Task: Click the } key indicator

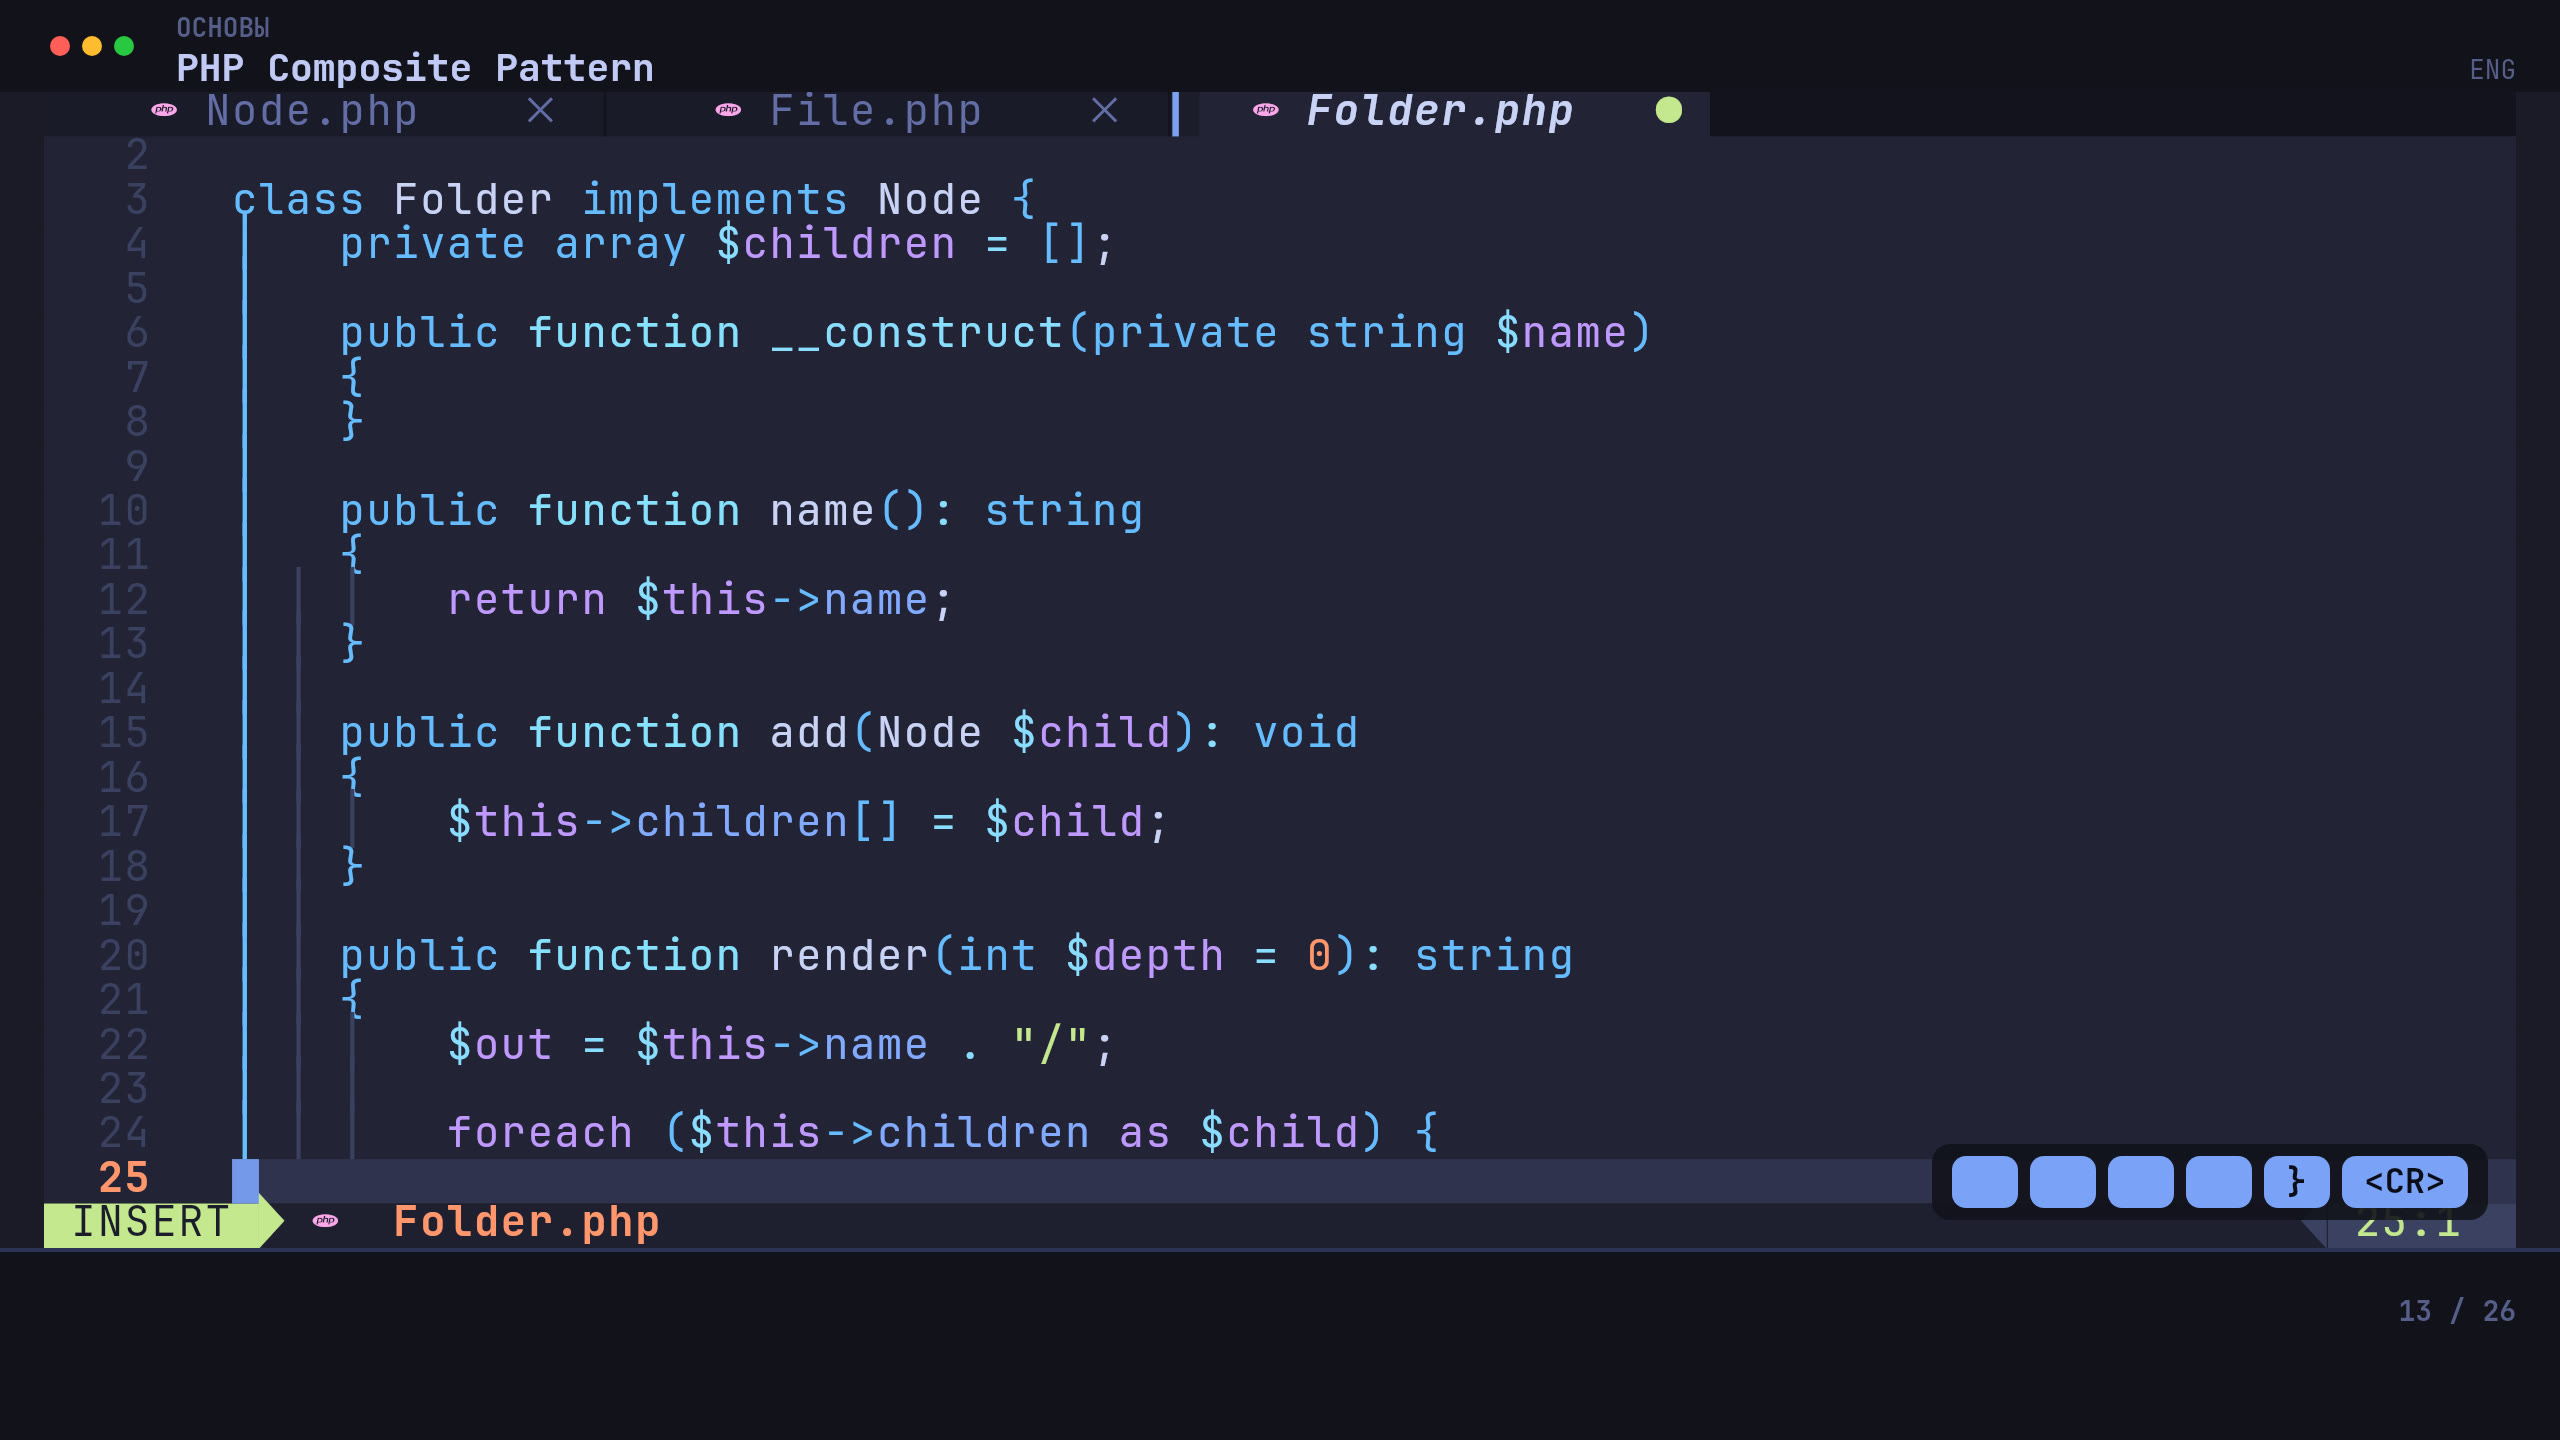Action: [x=2296, y=1182]
